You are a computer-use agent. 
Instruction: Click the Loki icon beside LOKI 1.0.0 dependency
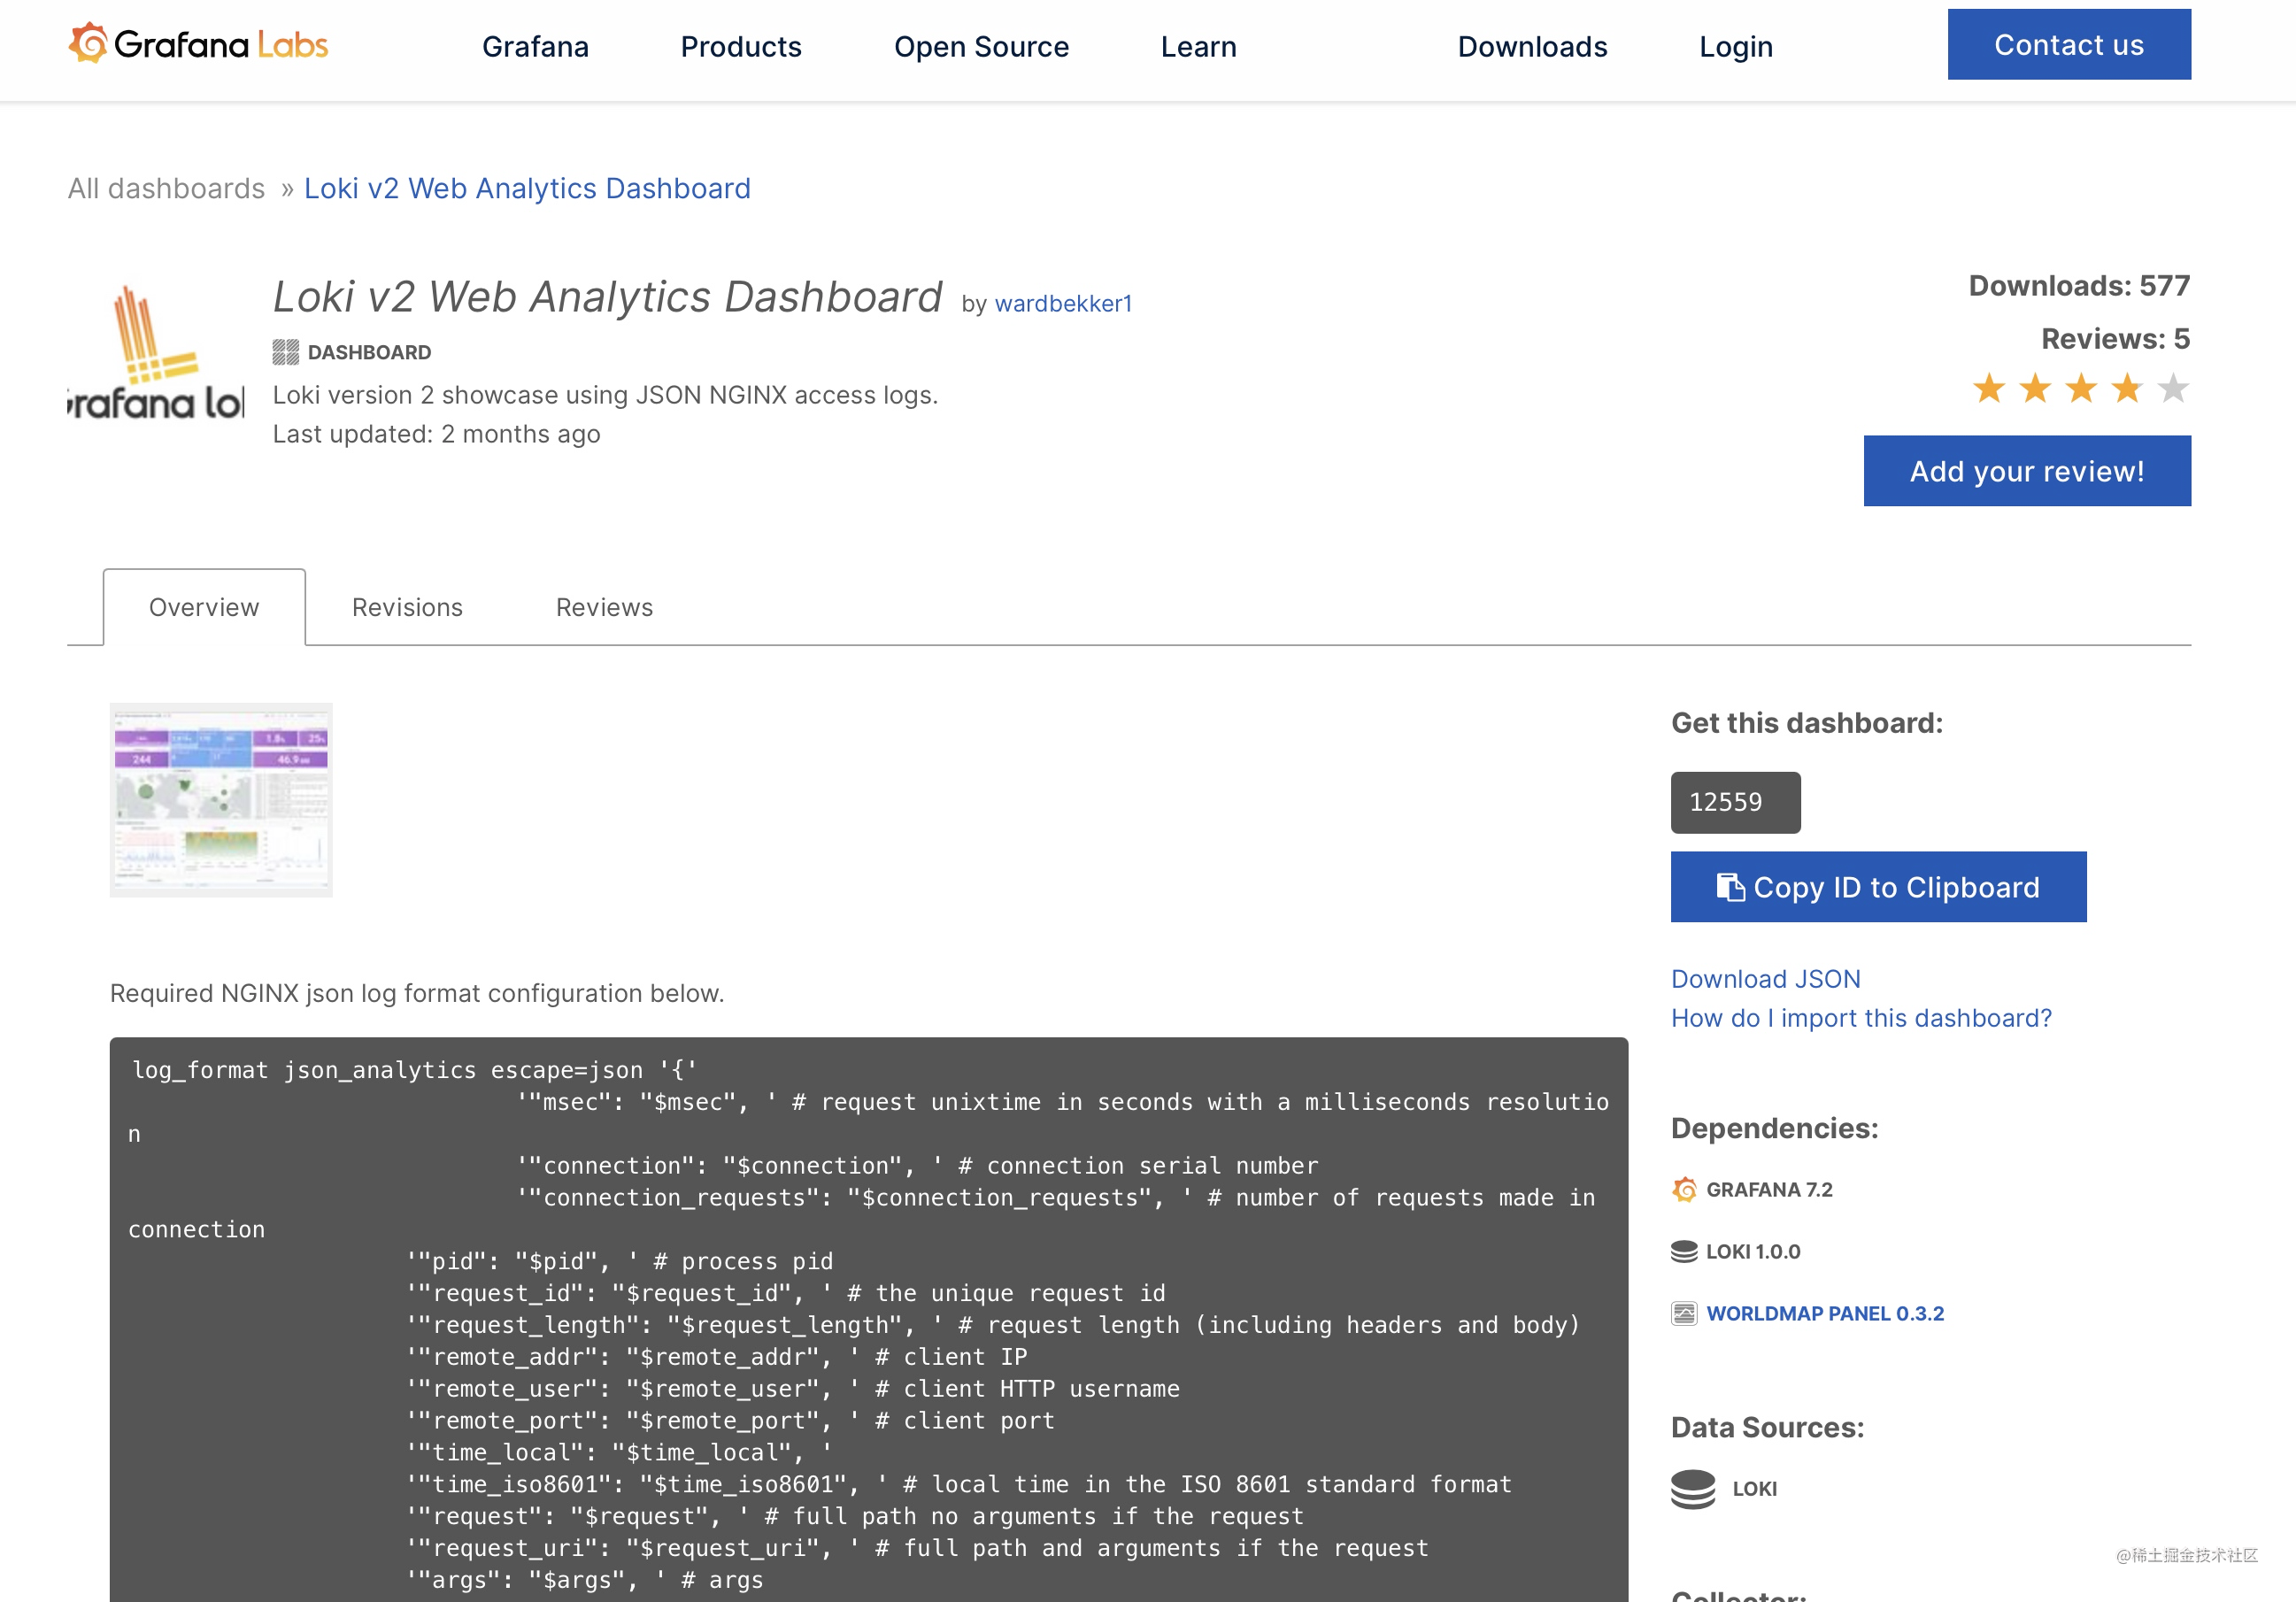pos(1685,1250)
